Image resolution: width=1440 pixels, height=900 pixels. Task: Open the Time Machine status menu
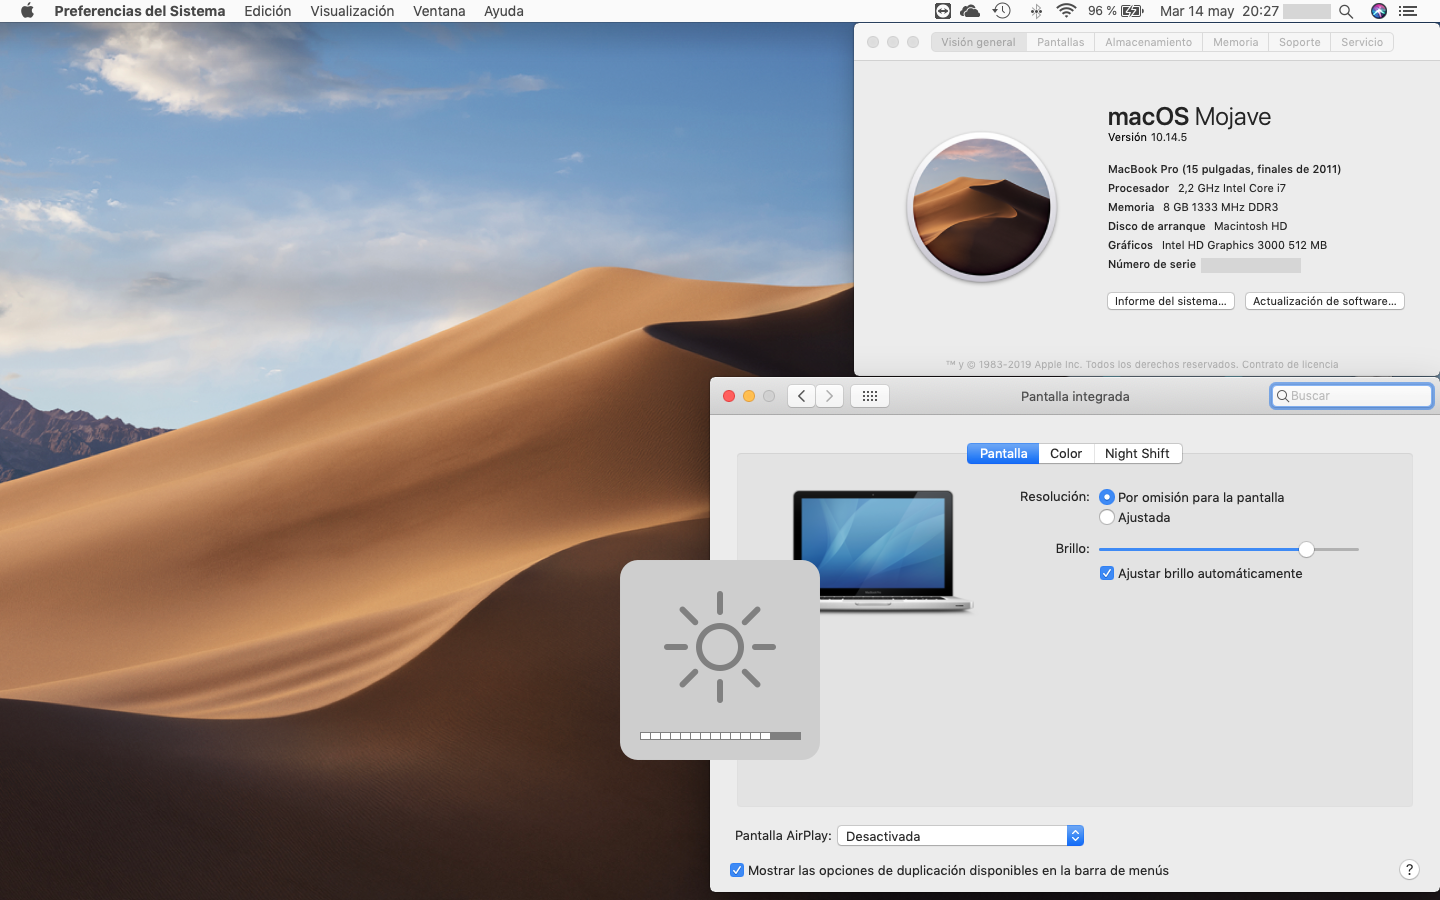coord(1001,11)
